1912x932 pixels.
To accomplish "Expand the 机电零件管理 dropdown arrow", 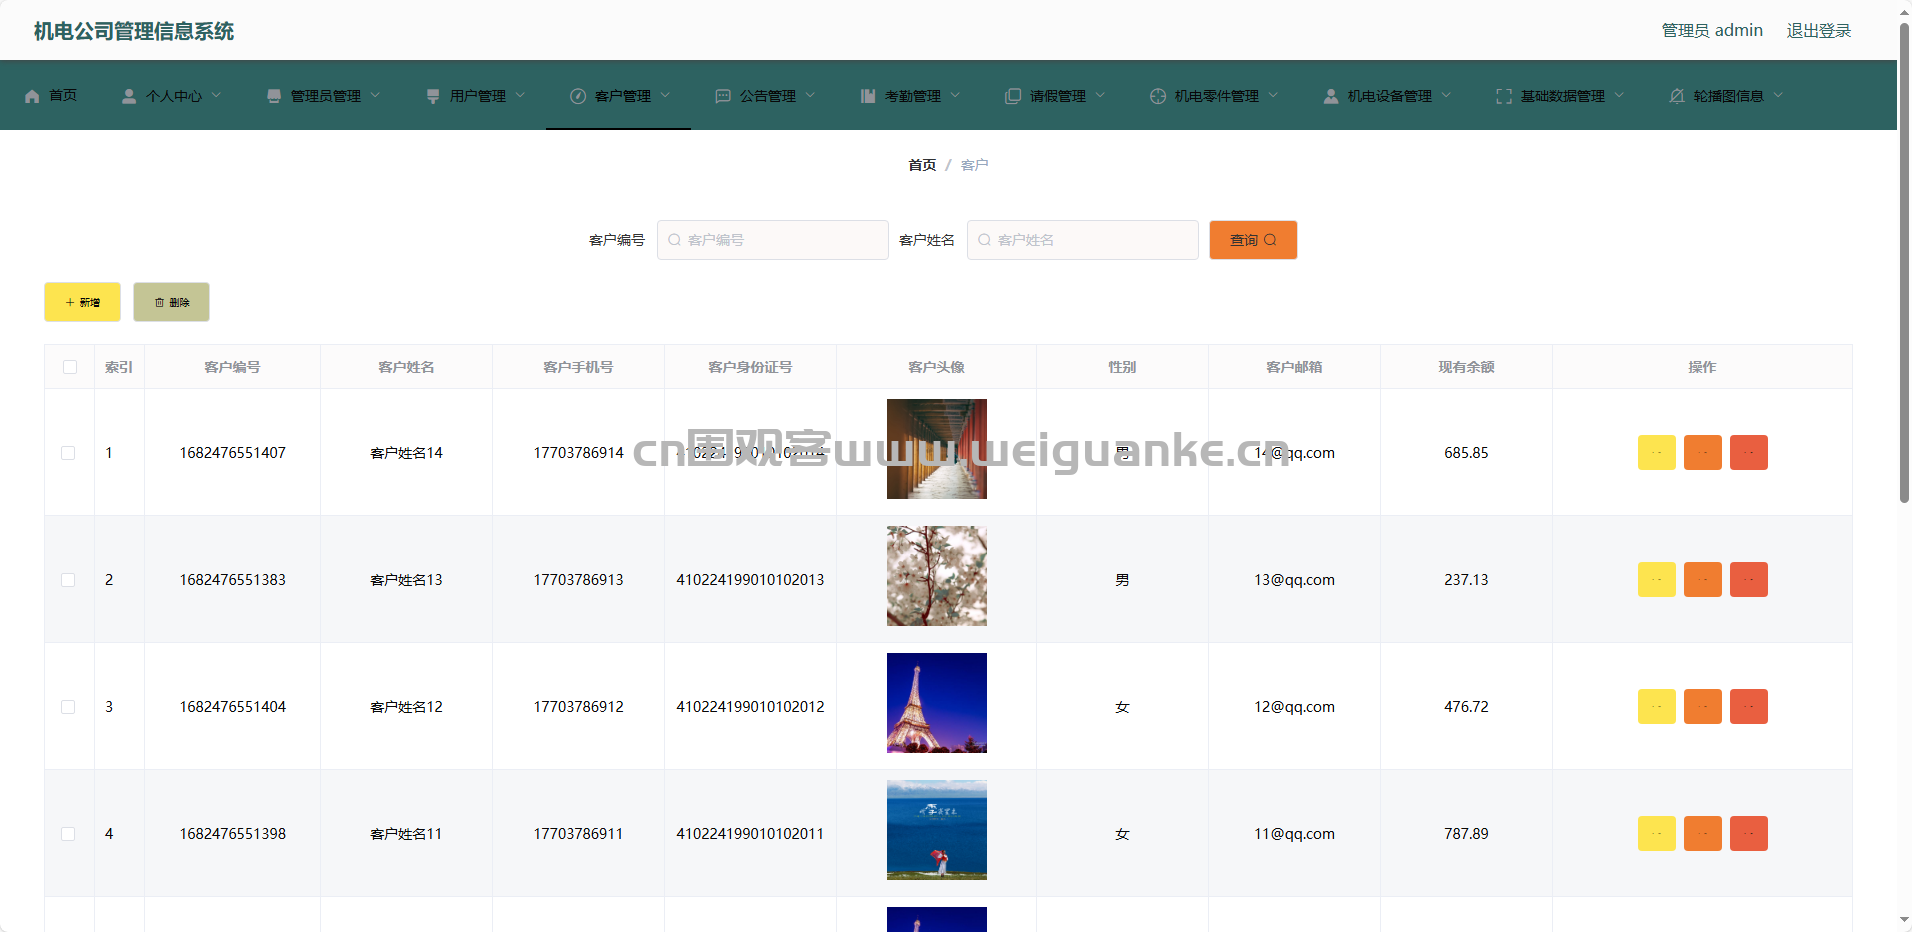I will [x=1273, y=95].
